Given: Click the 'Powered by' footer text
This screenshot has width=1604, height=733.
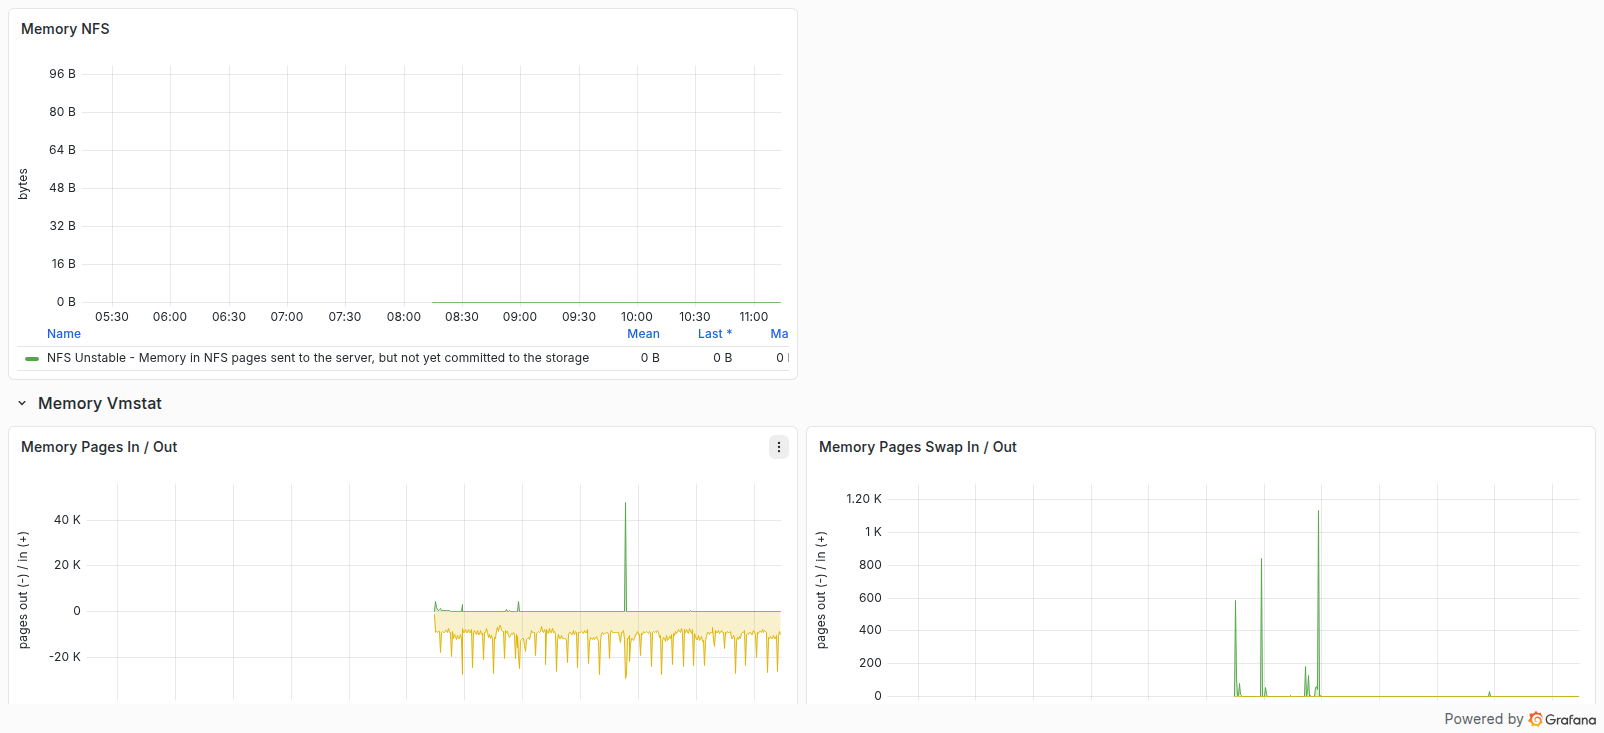Looking at the screenshot, I should 1484,719.
